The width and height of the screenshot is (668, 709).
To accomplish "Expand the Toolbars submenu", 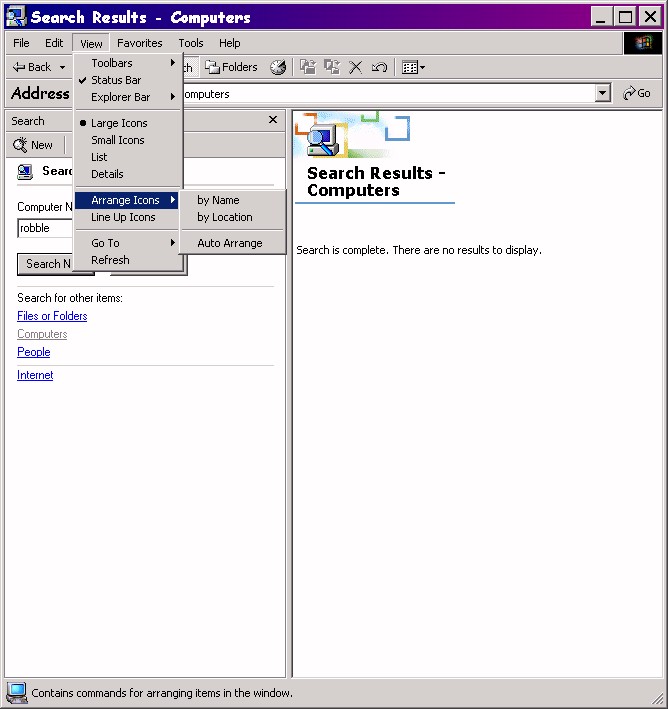I will tap(128, 63).
